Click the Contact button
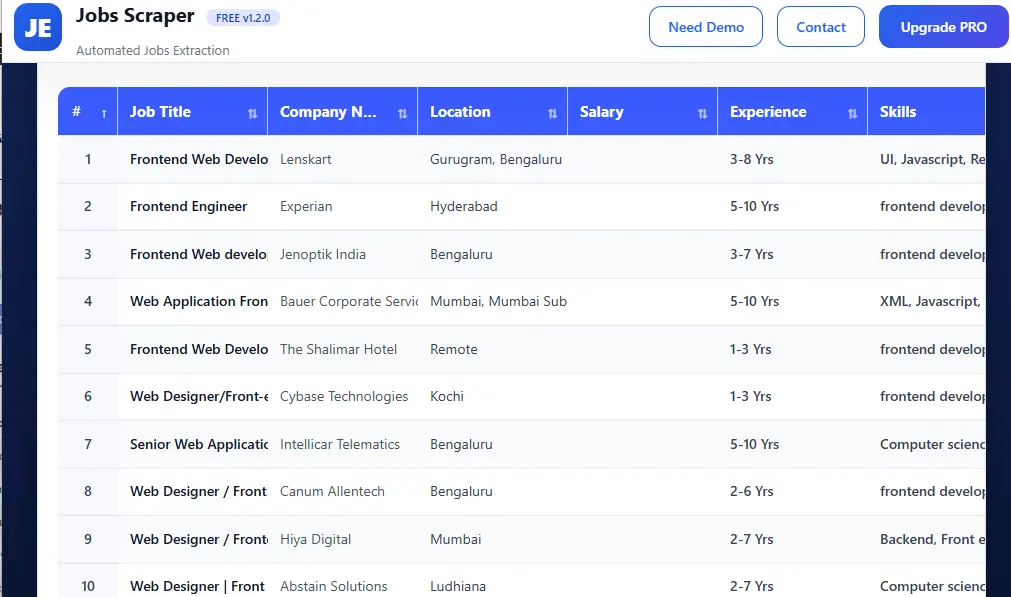The image size is (1011, 597). click(820, 27)
